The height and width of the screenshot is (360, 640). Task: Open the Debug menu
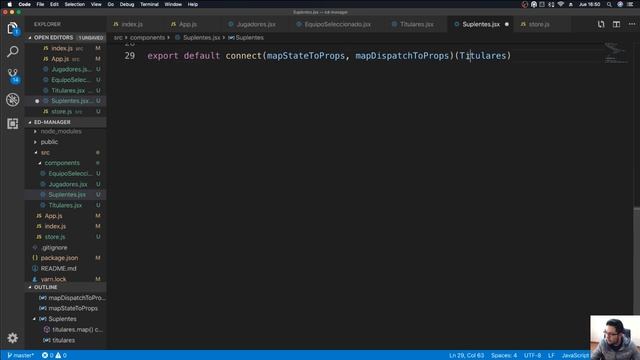click(x=127, y=4)
